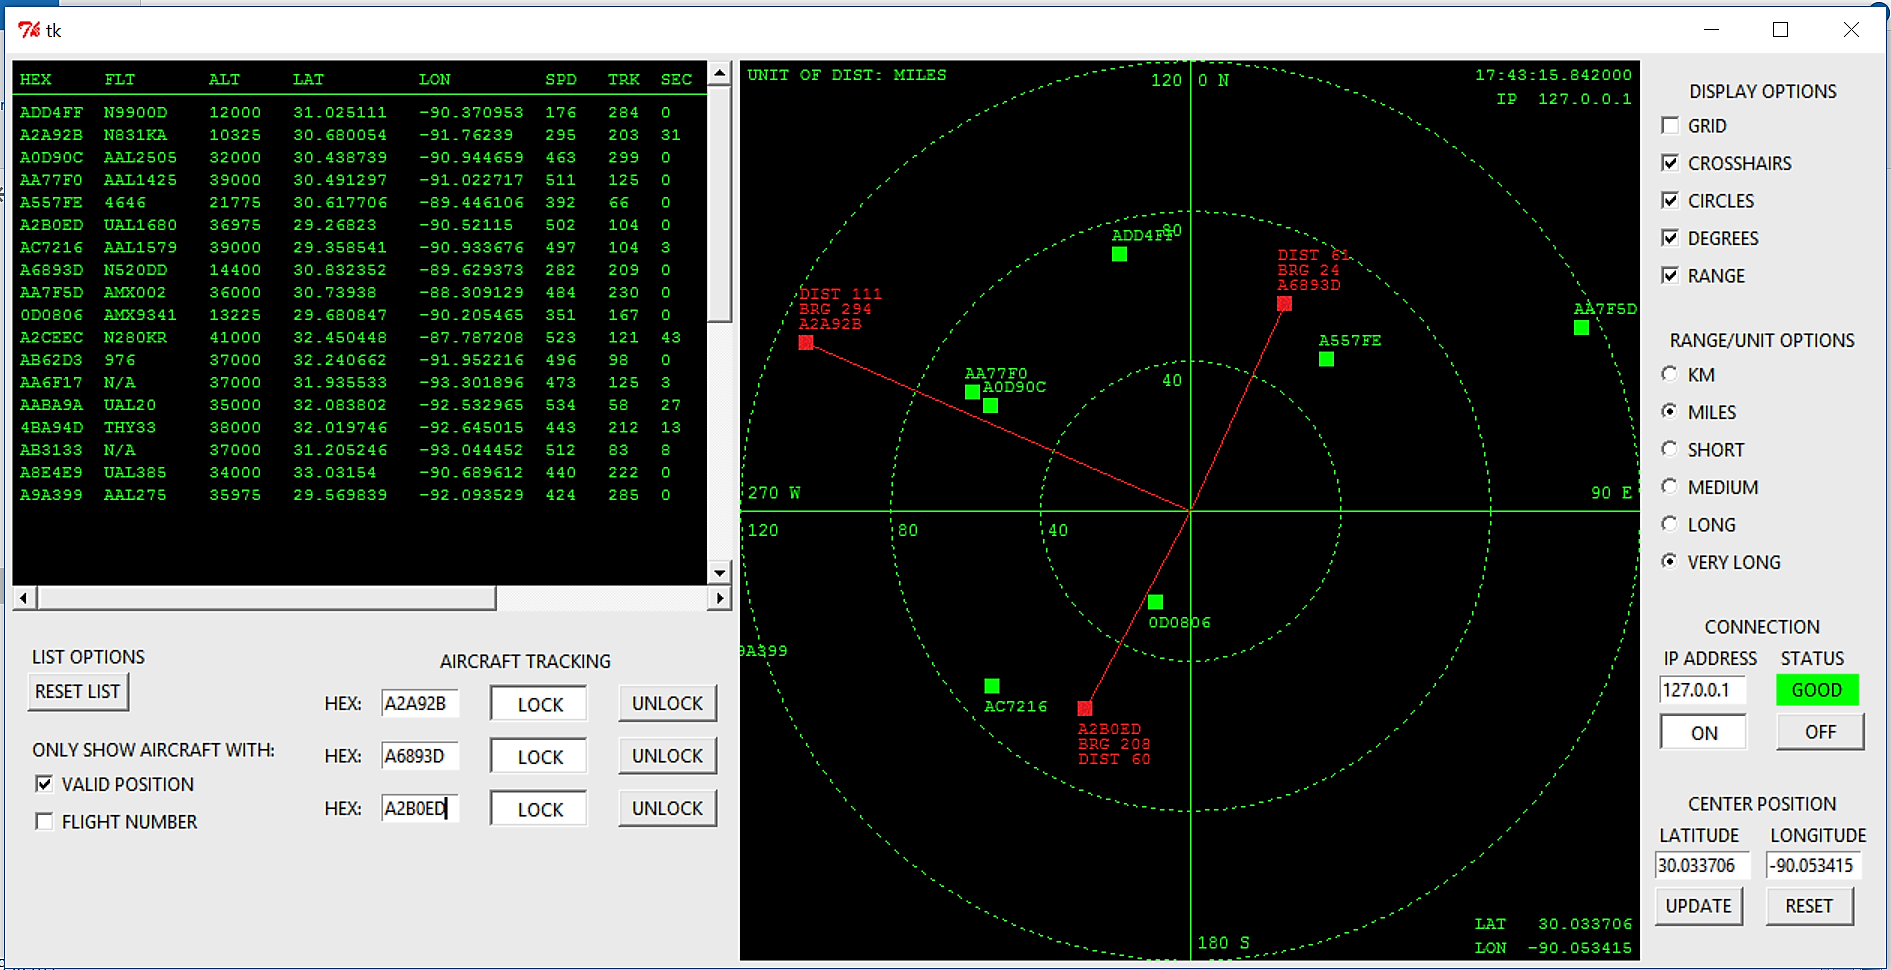Select the THY33 flight row

pyautogui.click(x=359, y=427)
